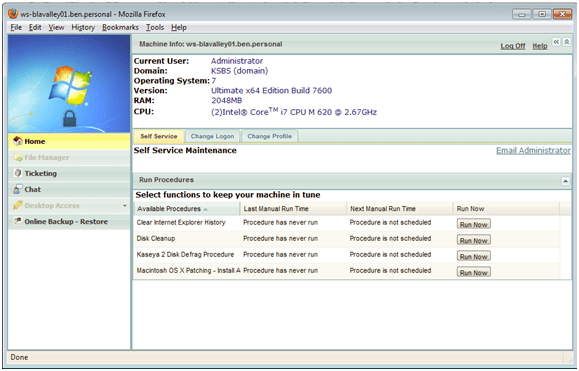This screenshot has width=579, height=371.
Task: Click the KSBS (domain) value
Action: click(x=239, y=71)
